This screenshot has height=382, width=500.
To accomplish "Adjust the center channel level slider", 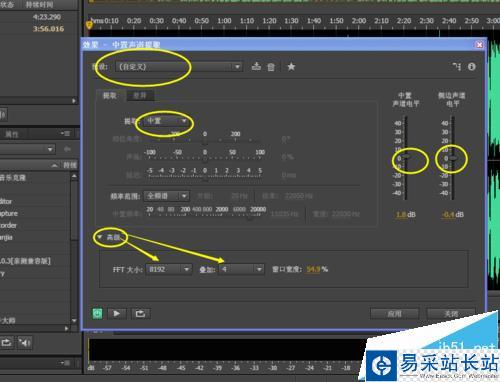I will click(406, 156).
